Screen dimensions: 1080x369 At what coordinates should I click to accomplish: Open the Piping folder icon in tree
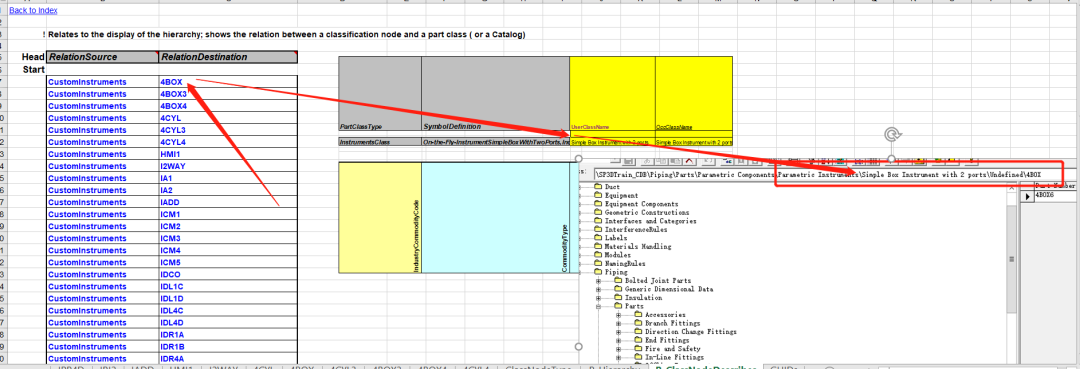[x=599, y=272]
